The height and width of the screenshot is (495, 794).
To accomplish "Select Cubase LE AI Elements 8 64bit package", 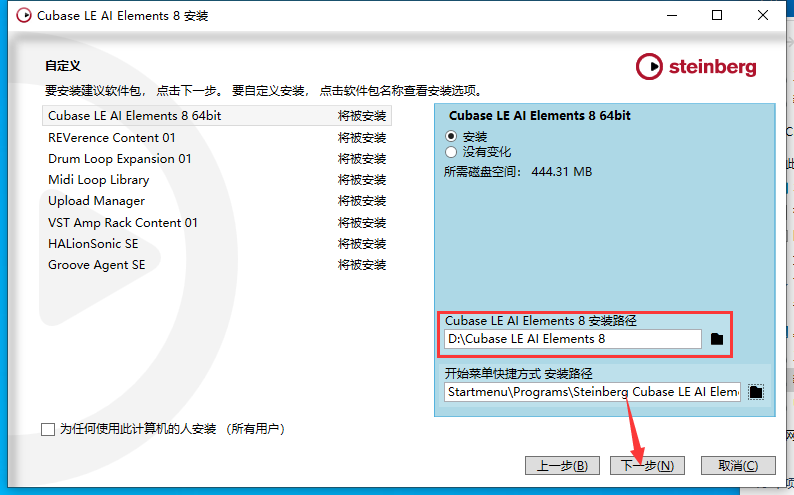I will point(217,116).
